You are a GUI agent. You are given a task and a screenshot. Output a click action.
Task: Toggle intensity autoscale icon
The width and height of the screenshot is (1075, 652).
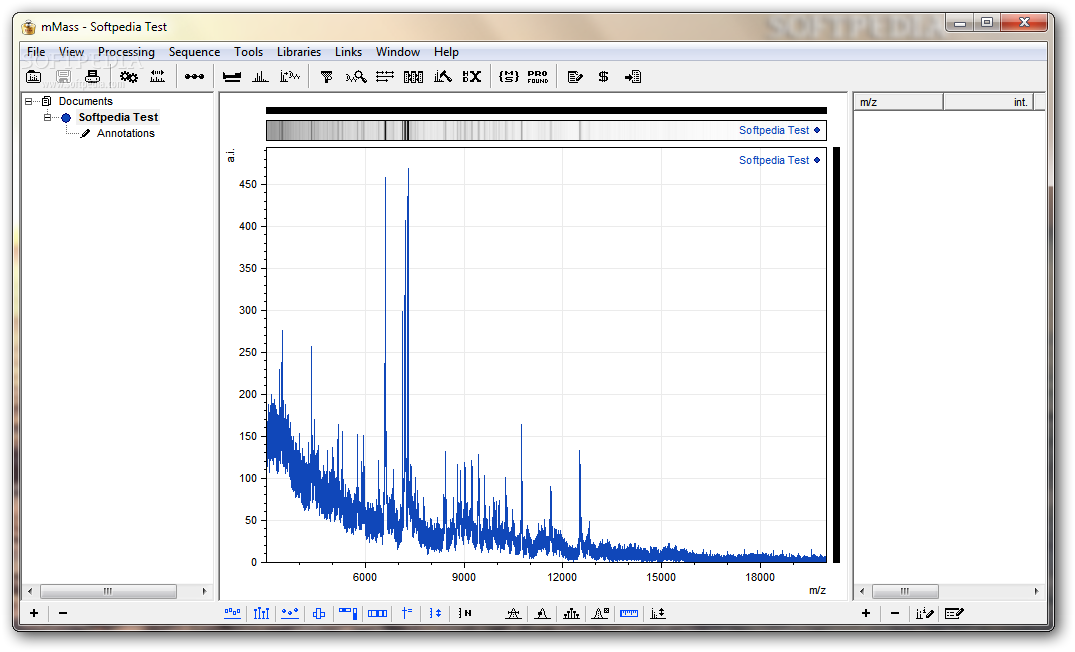coord(435,614)
